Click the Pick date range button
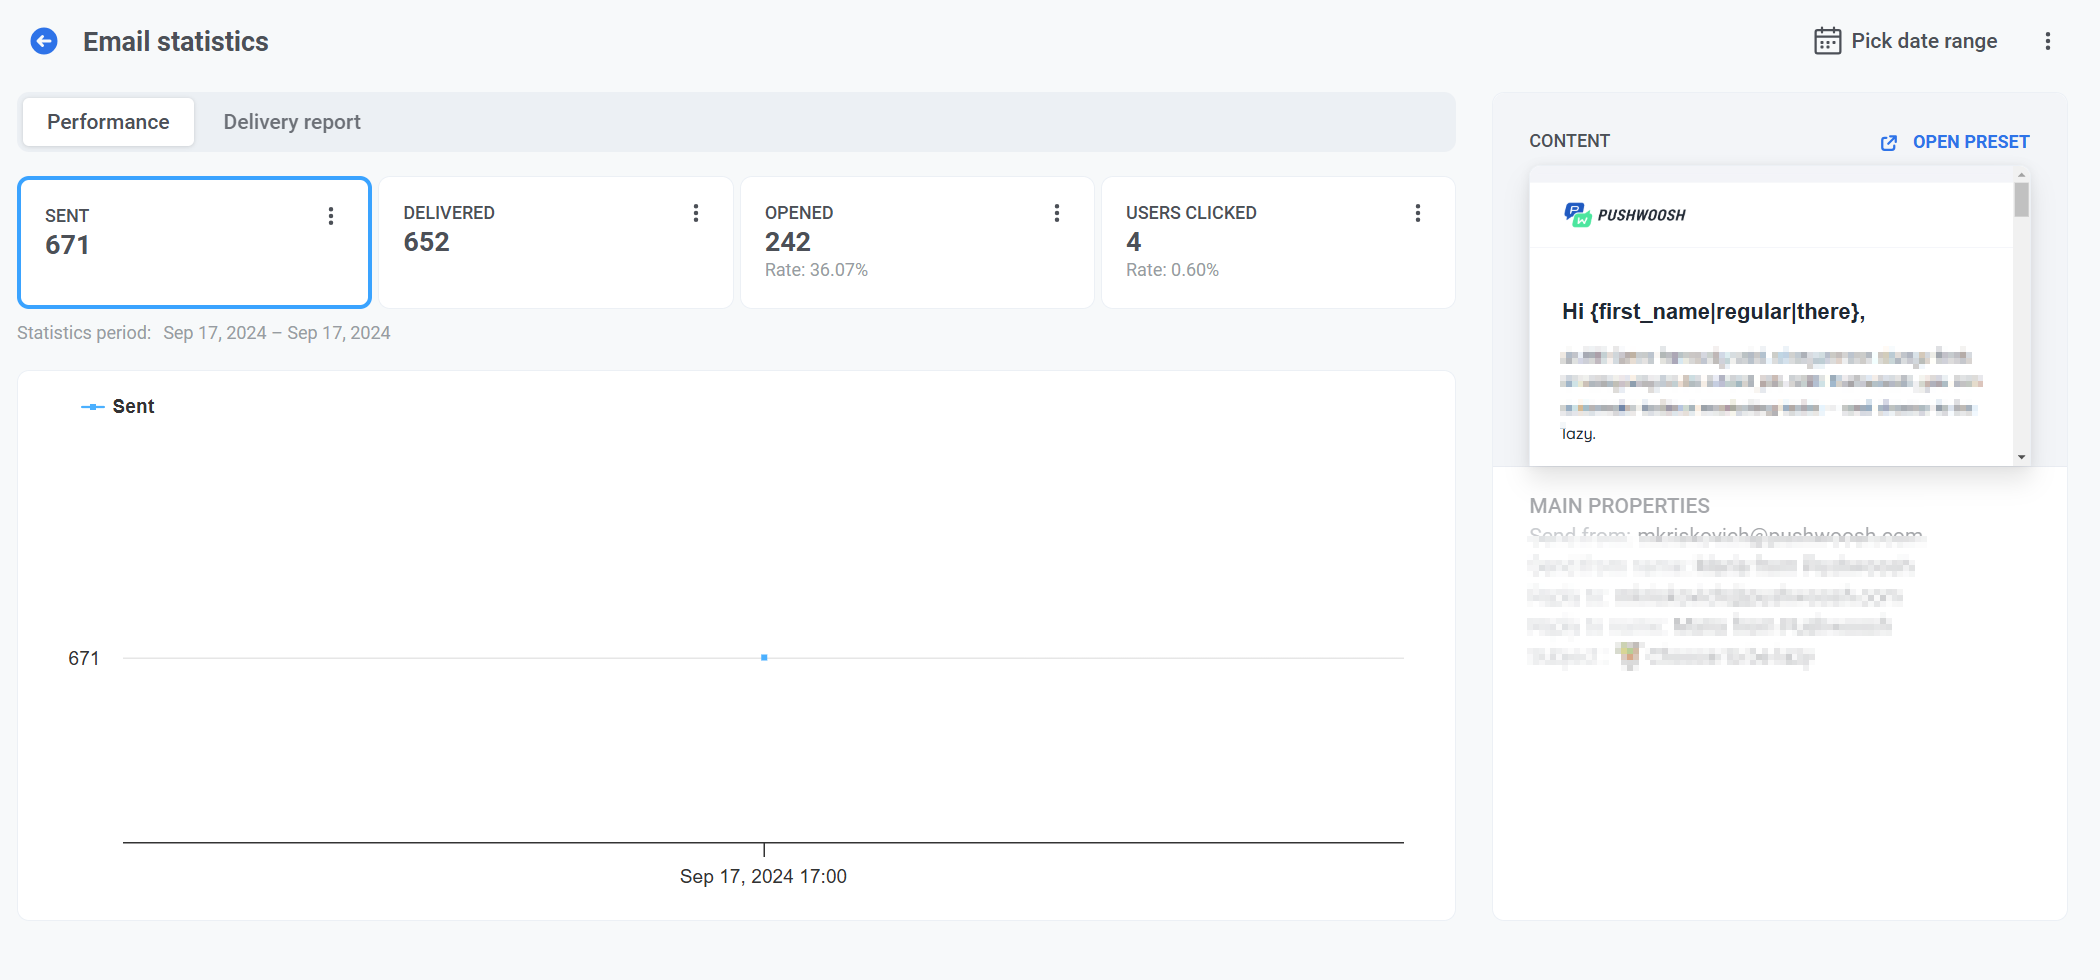 [x=1923, y=41]
